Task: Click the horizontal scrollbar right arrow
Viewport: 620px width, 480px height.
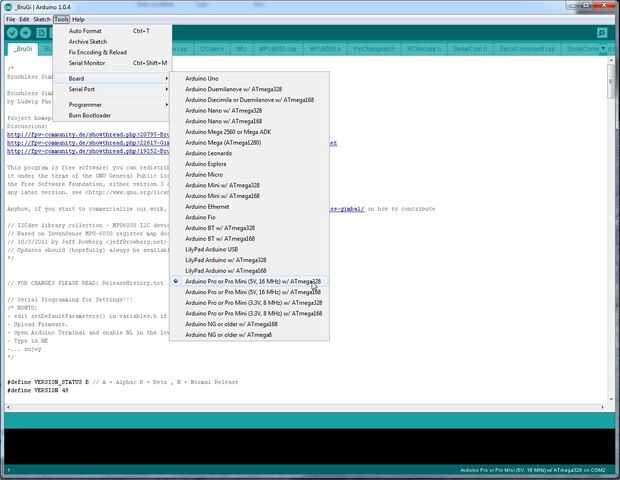Action: pos(602,406)
